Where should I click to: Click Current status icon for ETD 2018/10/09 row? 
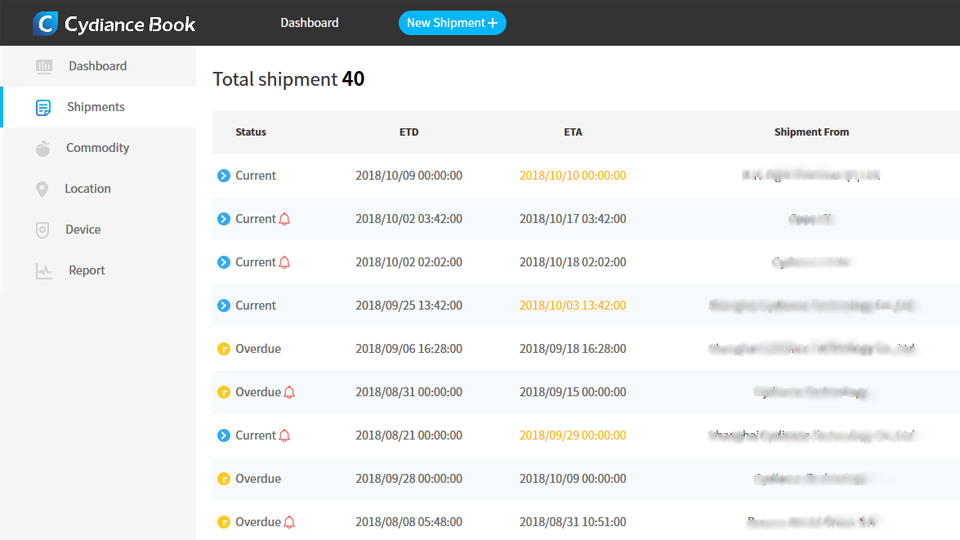point(223,176)
